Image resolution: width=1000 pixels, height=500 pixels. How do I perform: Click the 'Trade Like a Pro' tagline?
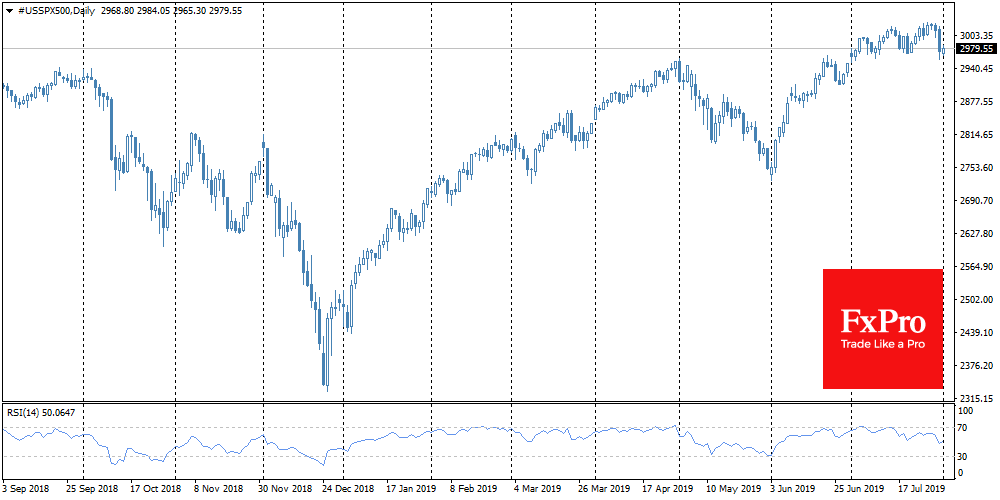(x=882, y=345)
